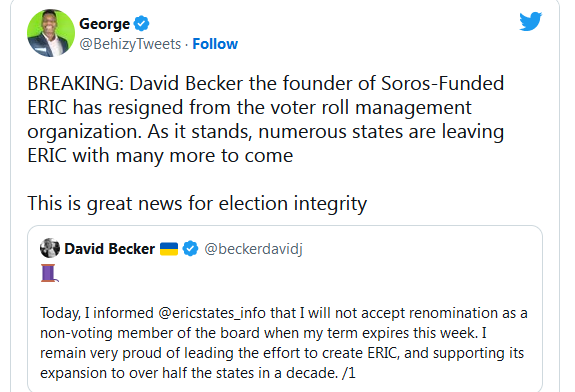Click George's blue verified badge

click(x=141, y=24)
